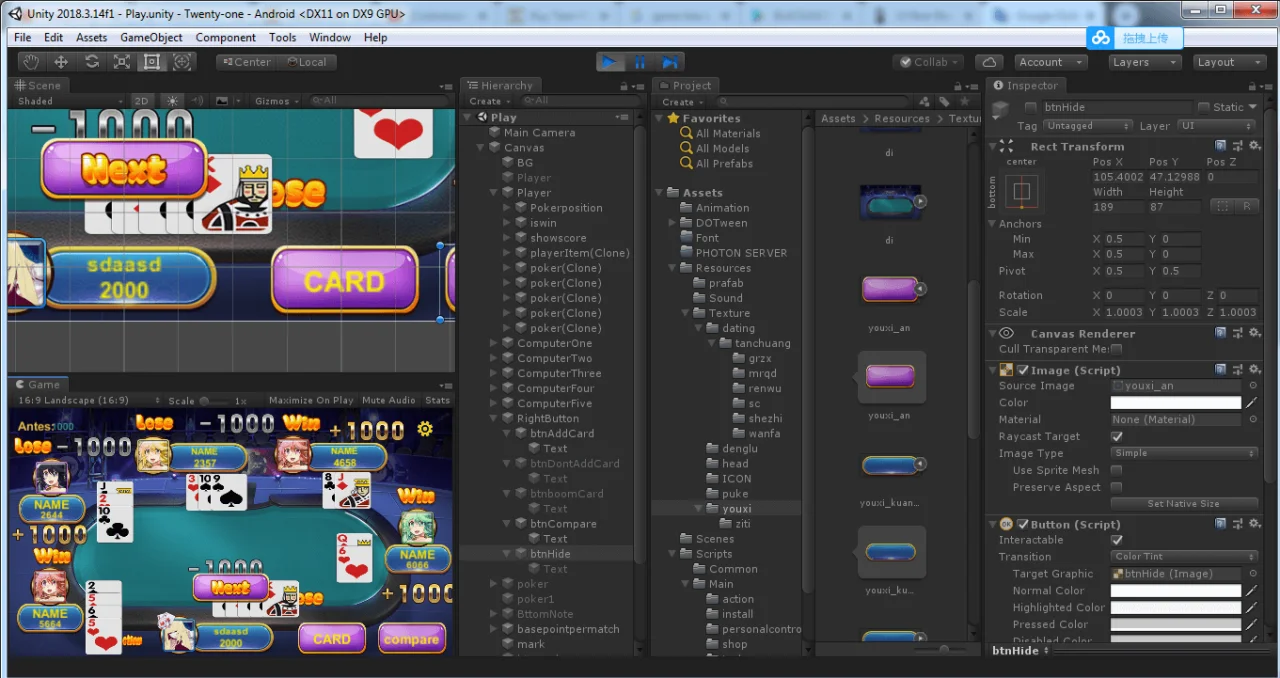Screen dimensions: 1280x678
Task: Open Image component help icon
Action: click(1221, 370)
